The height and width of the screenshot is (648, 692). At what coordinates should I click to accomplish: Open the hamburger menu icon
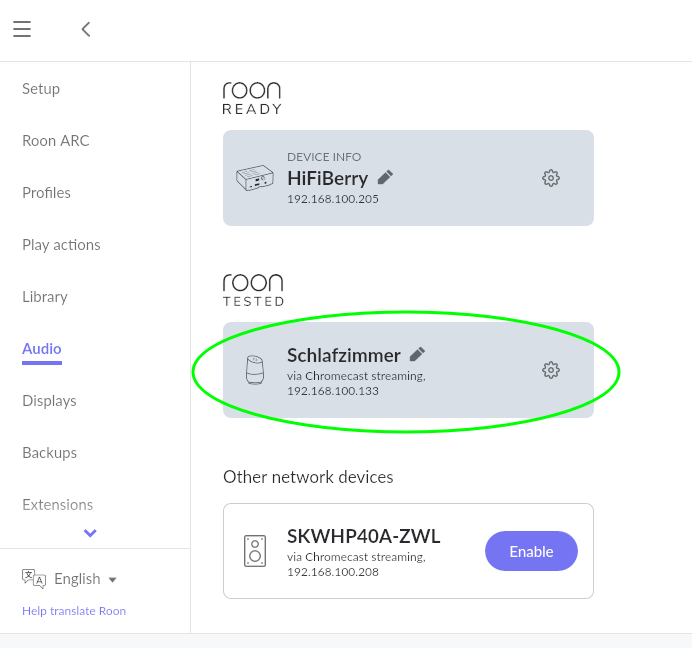pyautogui.click(x=22, y=29)
